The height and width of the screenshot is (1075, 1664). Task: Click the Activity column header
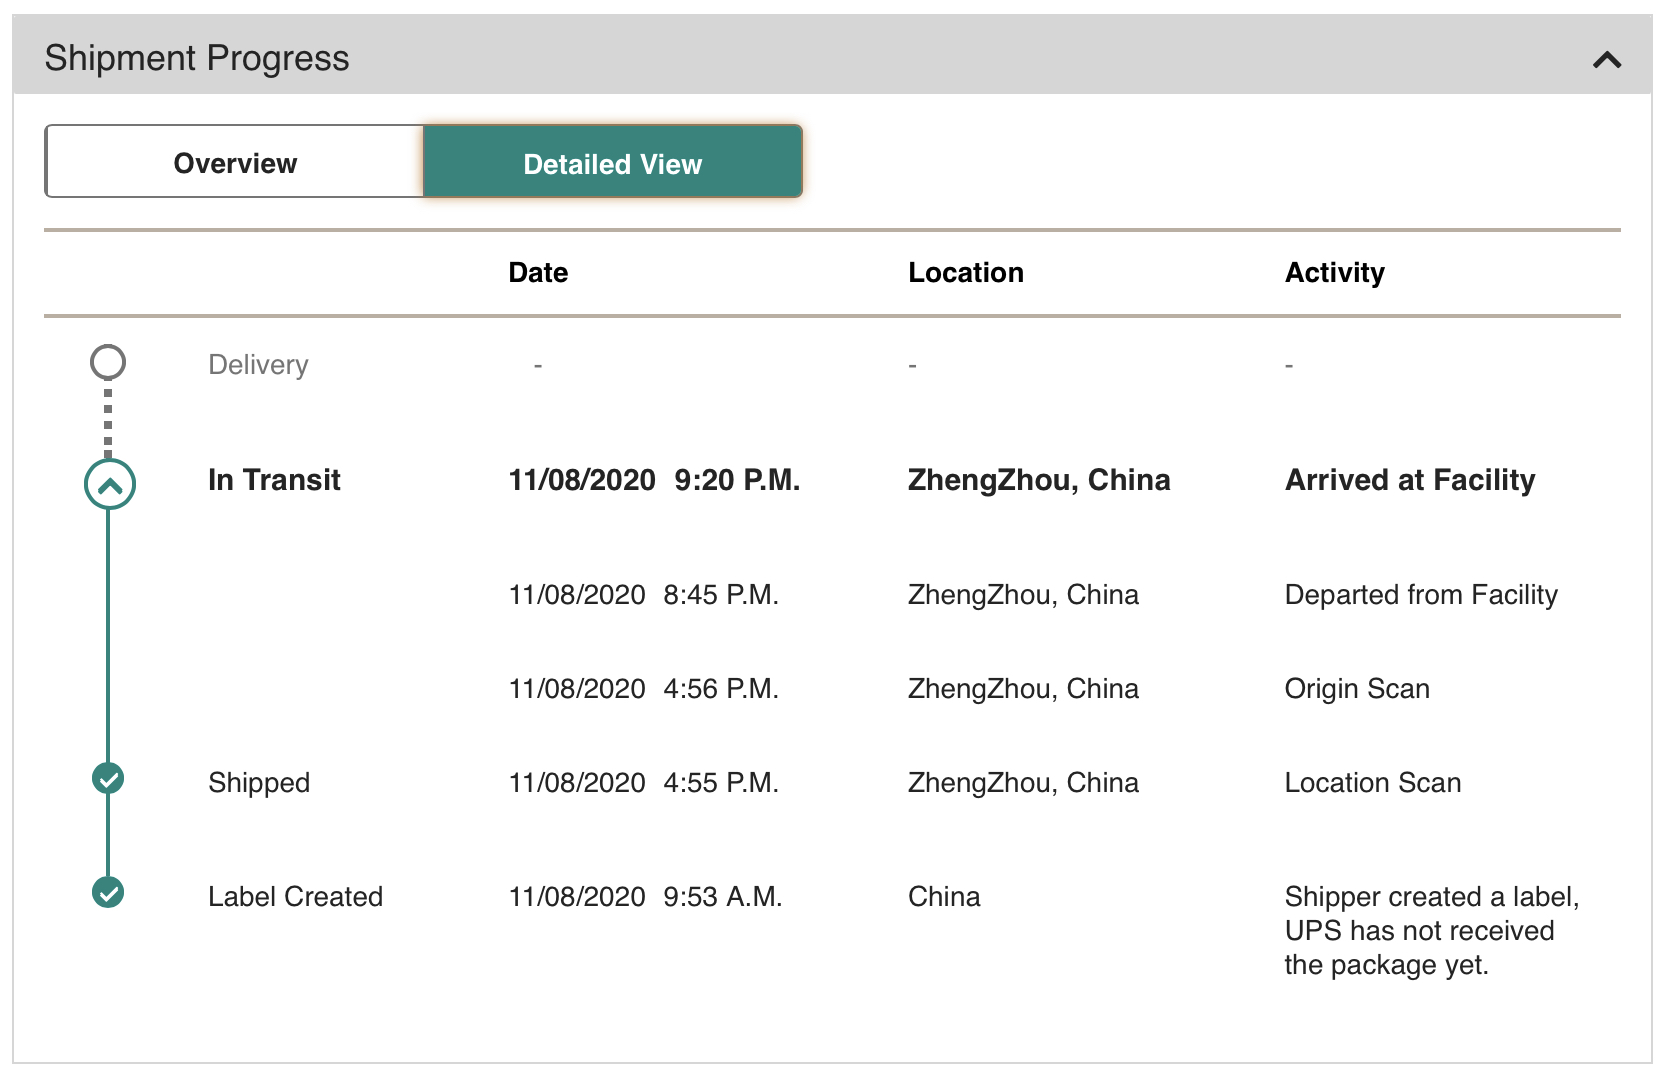[1334, 273]
